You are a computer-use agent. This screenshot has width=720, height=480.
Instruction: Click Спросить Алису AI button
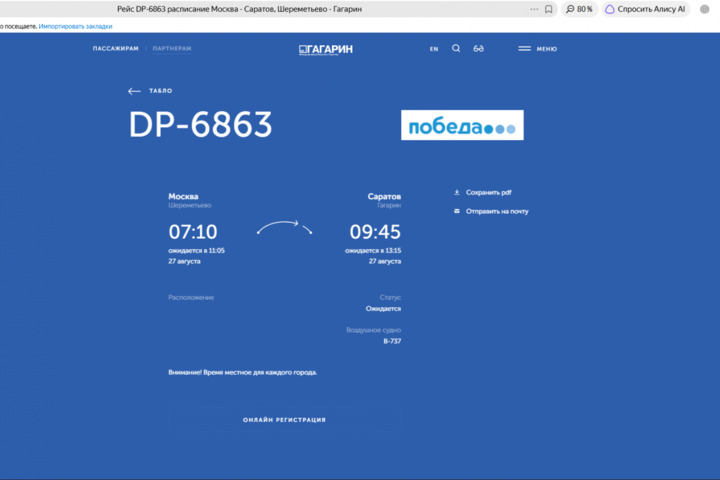coord(645,9)
